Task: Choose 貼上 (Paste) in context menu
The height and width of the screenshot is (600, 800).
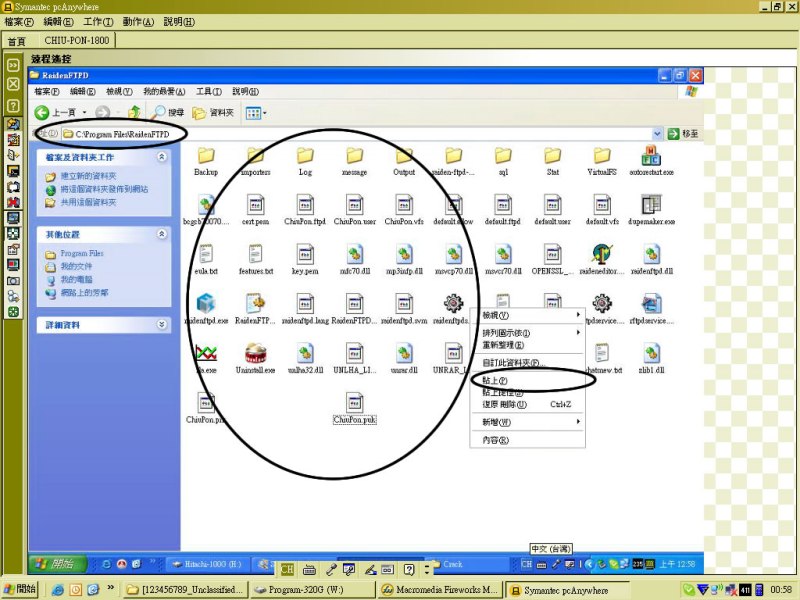Action: (x=528, y=381)
